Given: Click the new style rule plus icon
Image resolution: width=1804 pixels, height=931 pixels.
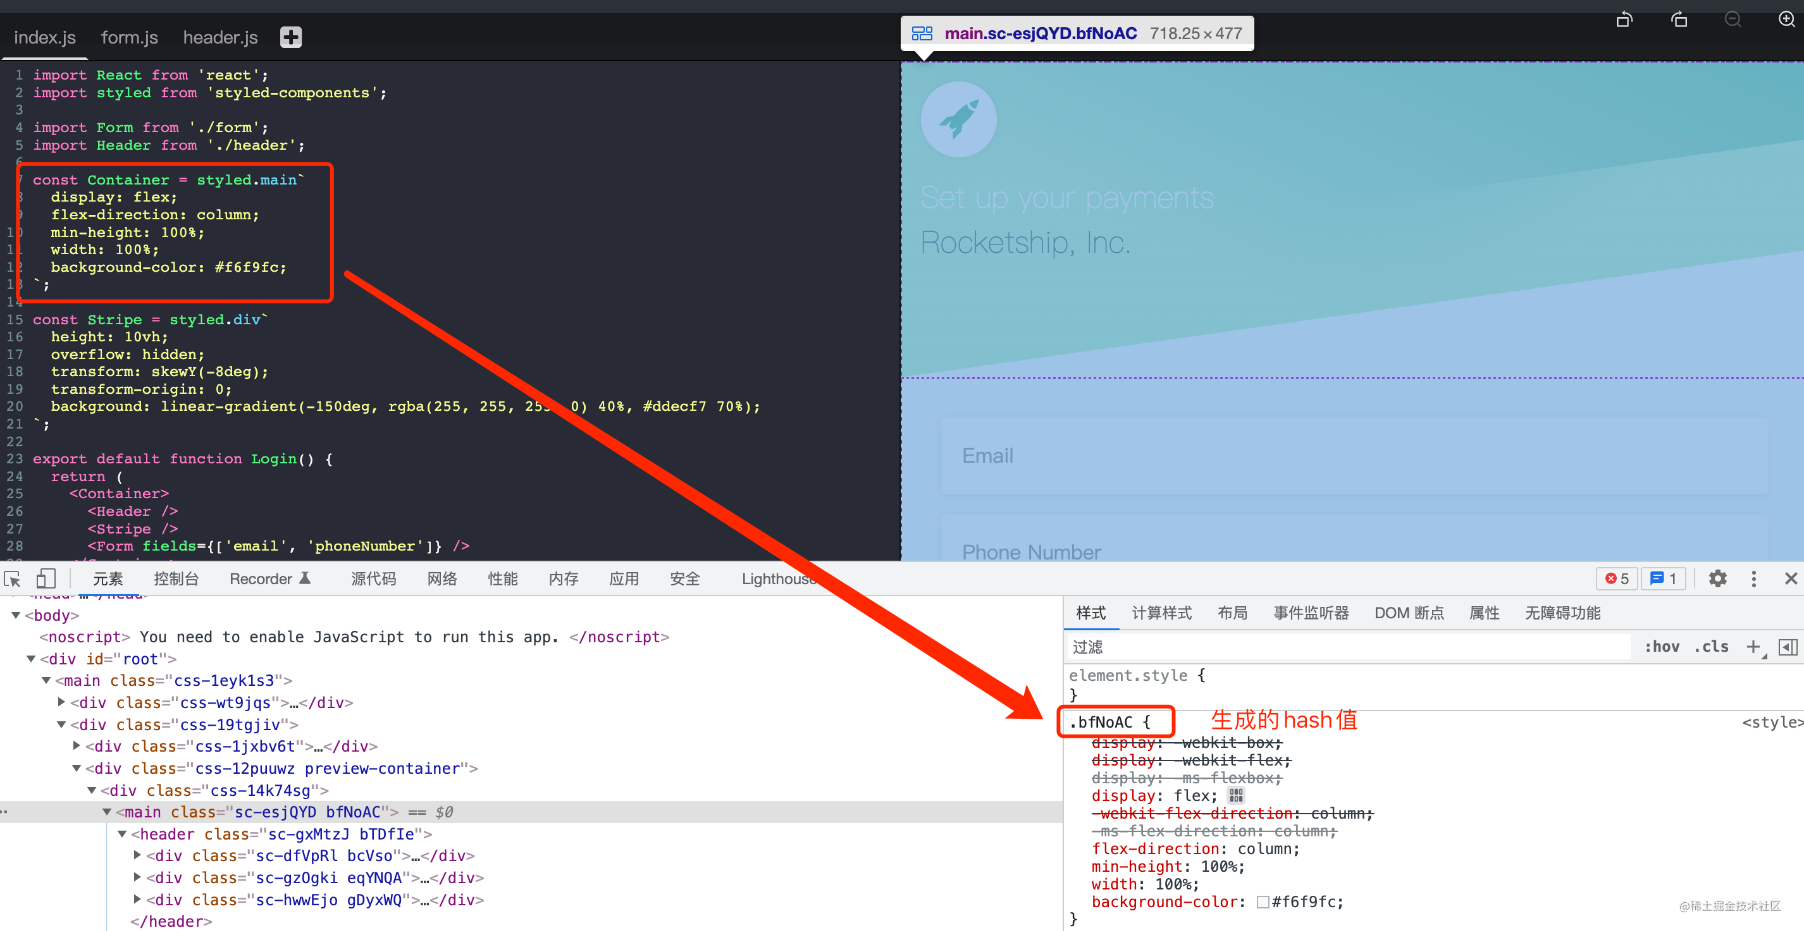Looking at the screenshot, I should (x=1754, y=647).
